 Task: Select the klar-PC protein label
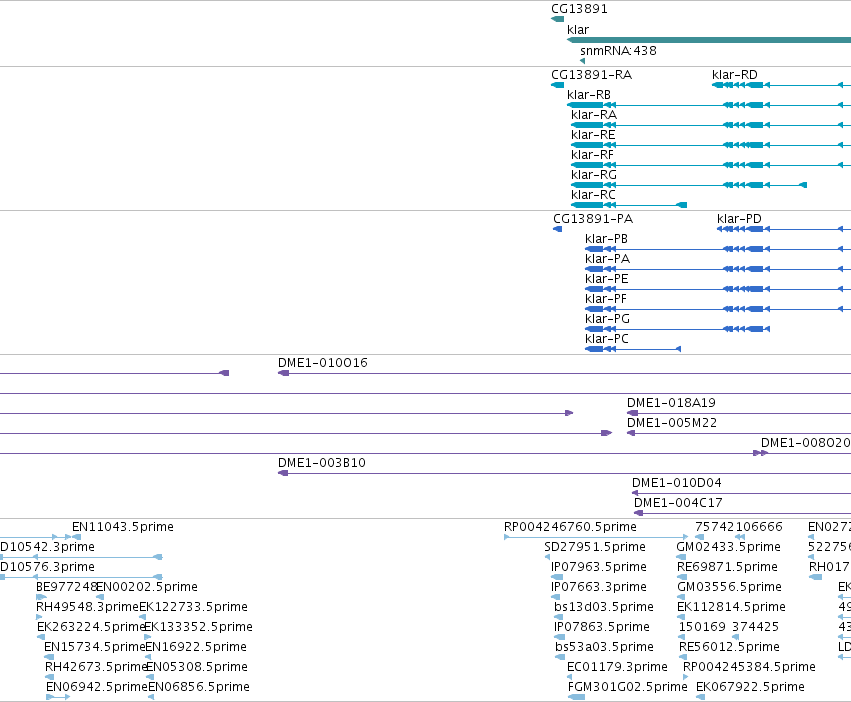607,339
